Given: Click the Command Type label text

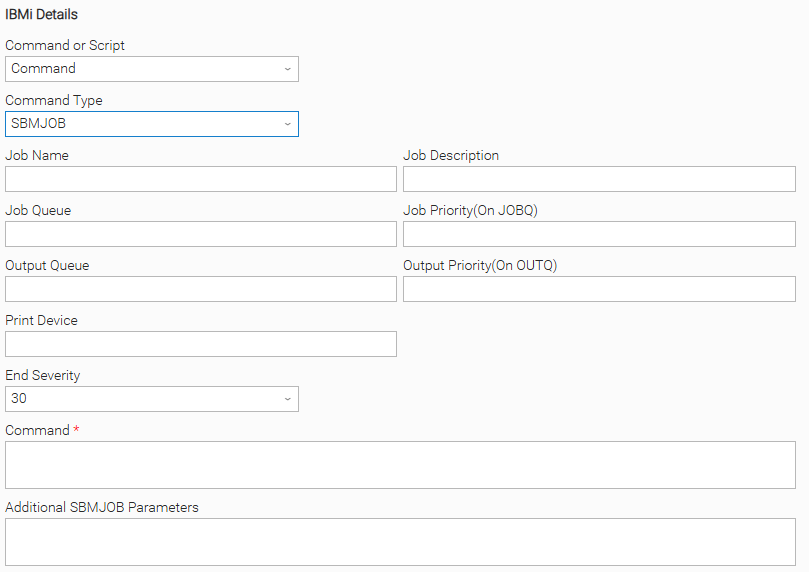Looking at the screenshot, I should click(54, 100).
